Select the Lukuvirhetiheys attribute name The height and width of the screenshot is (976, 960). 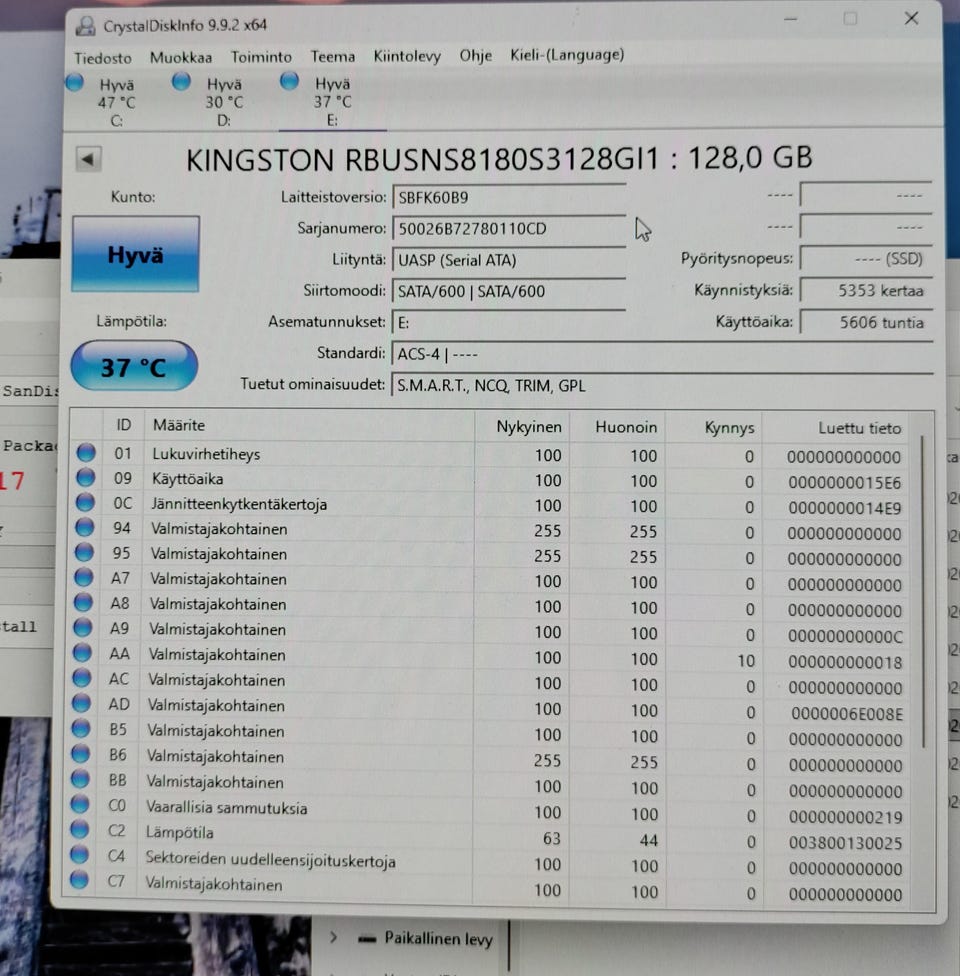[x=206, y=454]
